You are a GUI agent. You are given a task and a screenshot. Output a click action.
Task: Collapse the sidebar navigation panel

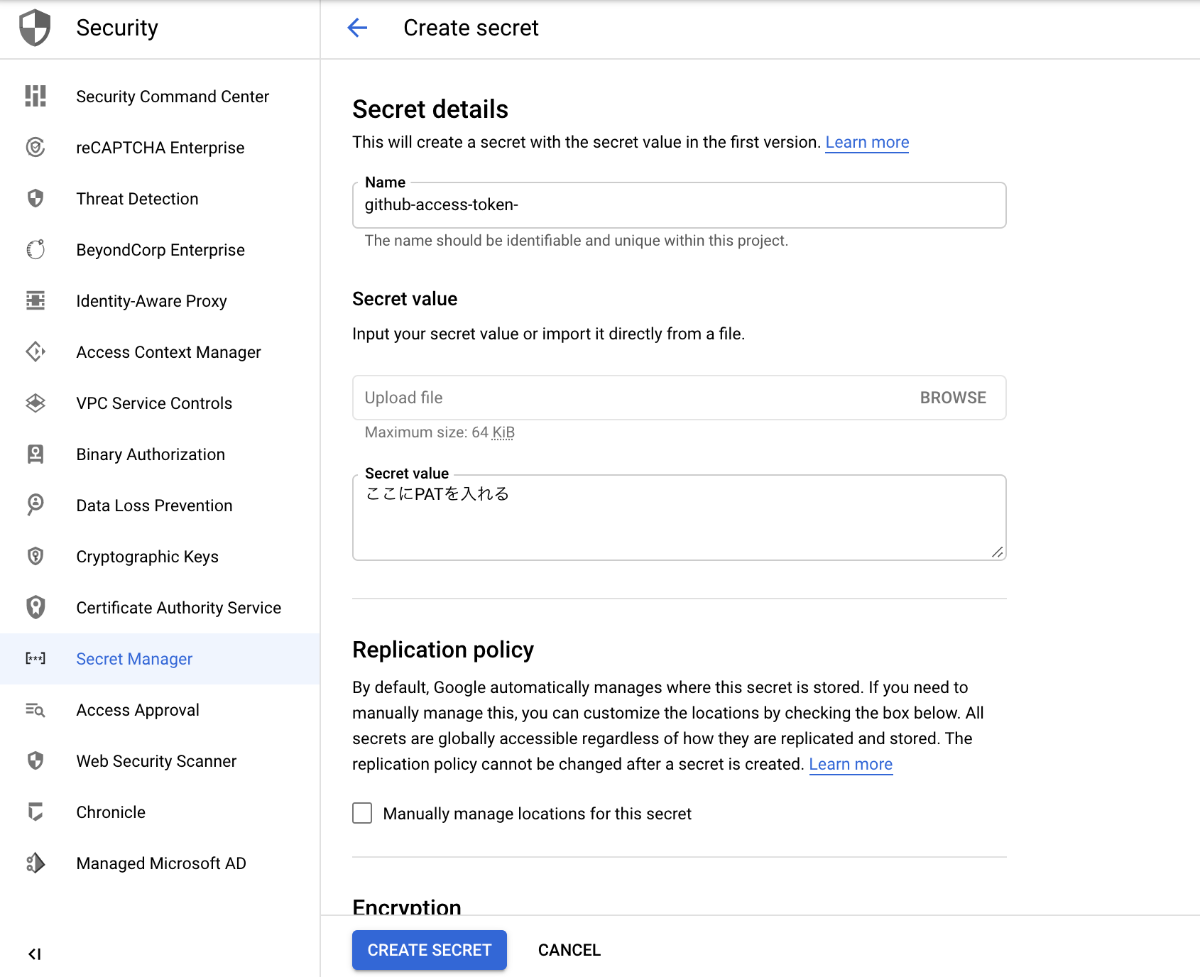[x=34, y=953]
